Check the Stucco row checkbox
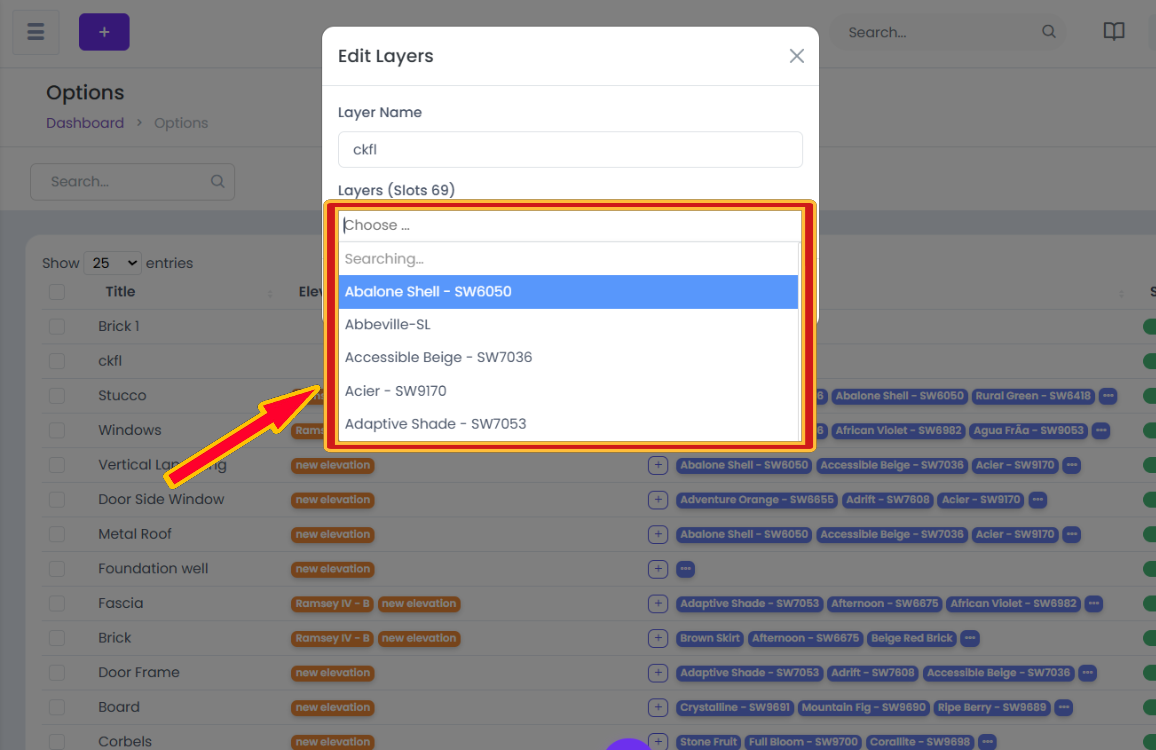The width and height of the screenshot is (1156, 750). (57, 396)
